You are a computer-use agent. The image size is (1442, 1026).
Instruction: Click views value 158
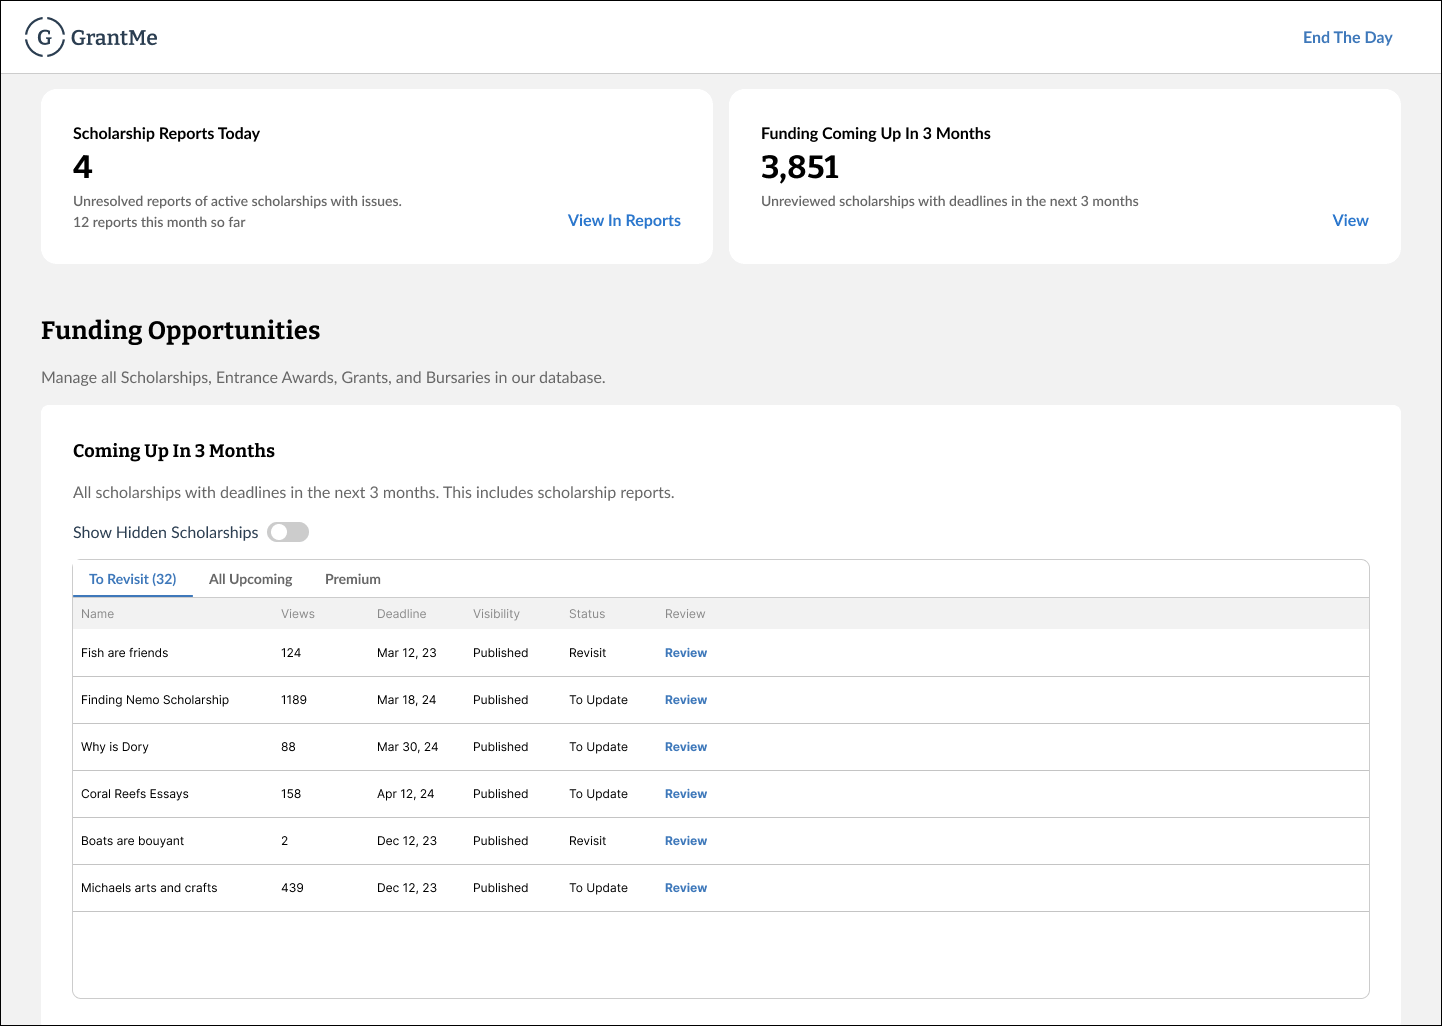[x=291, y=794]
